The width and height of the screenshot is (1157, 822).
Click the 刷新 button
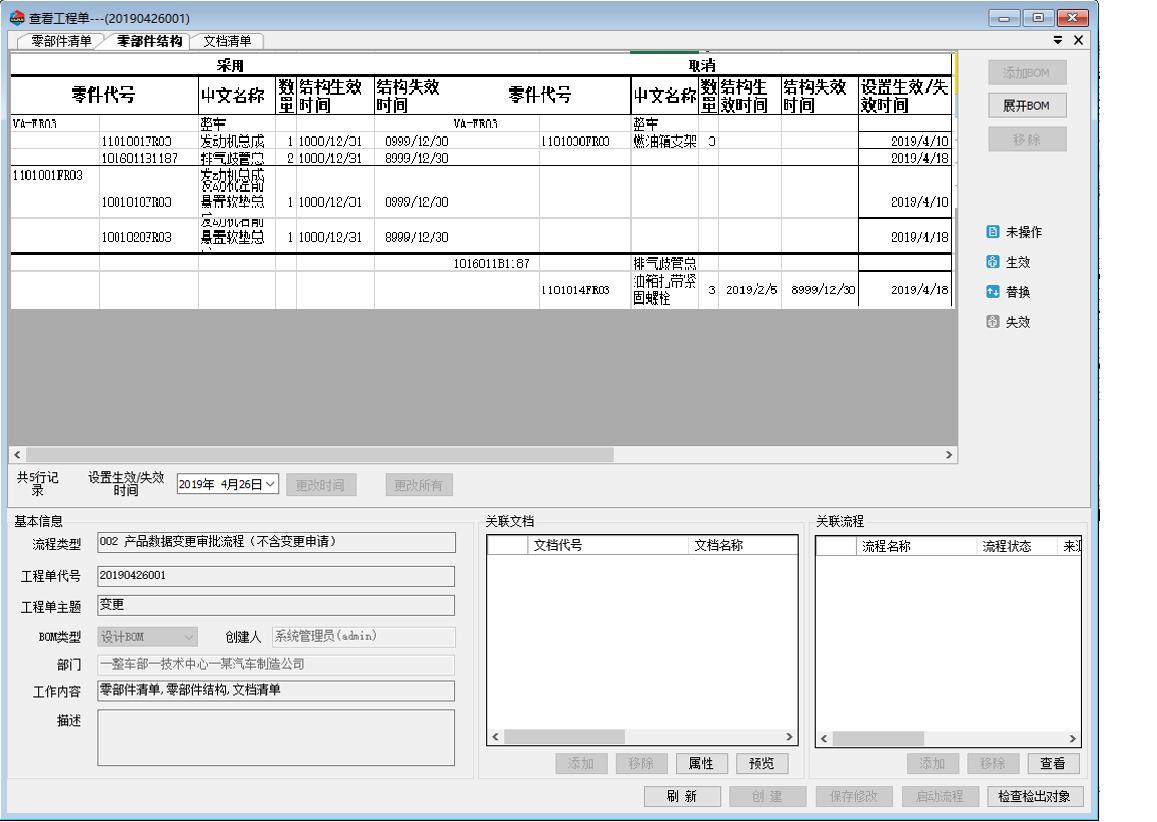(x=681, y=796)
